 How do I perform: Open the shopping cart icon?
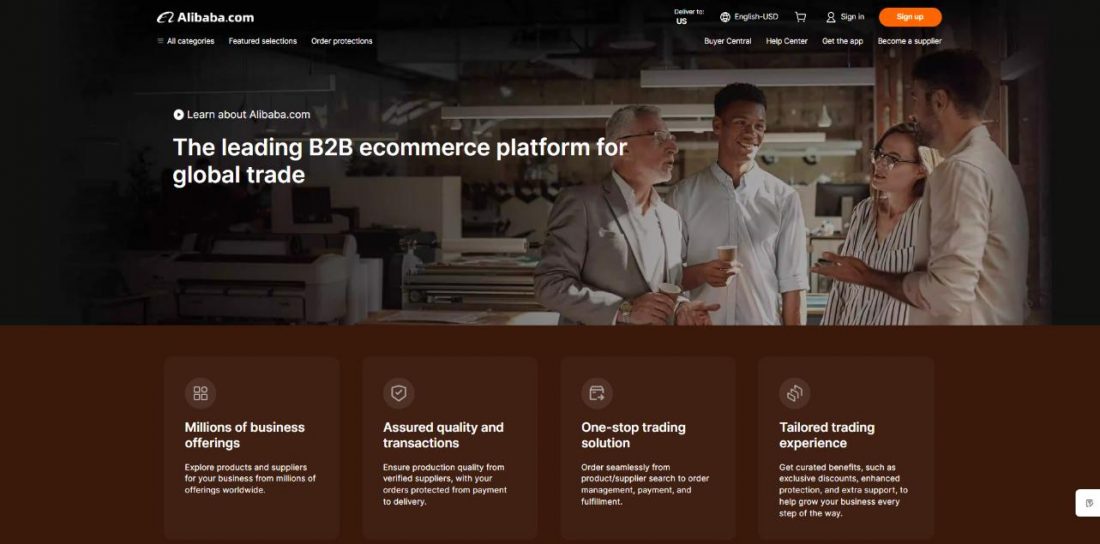[800, 17]
